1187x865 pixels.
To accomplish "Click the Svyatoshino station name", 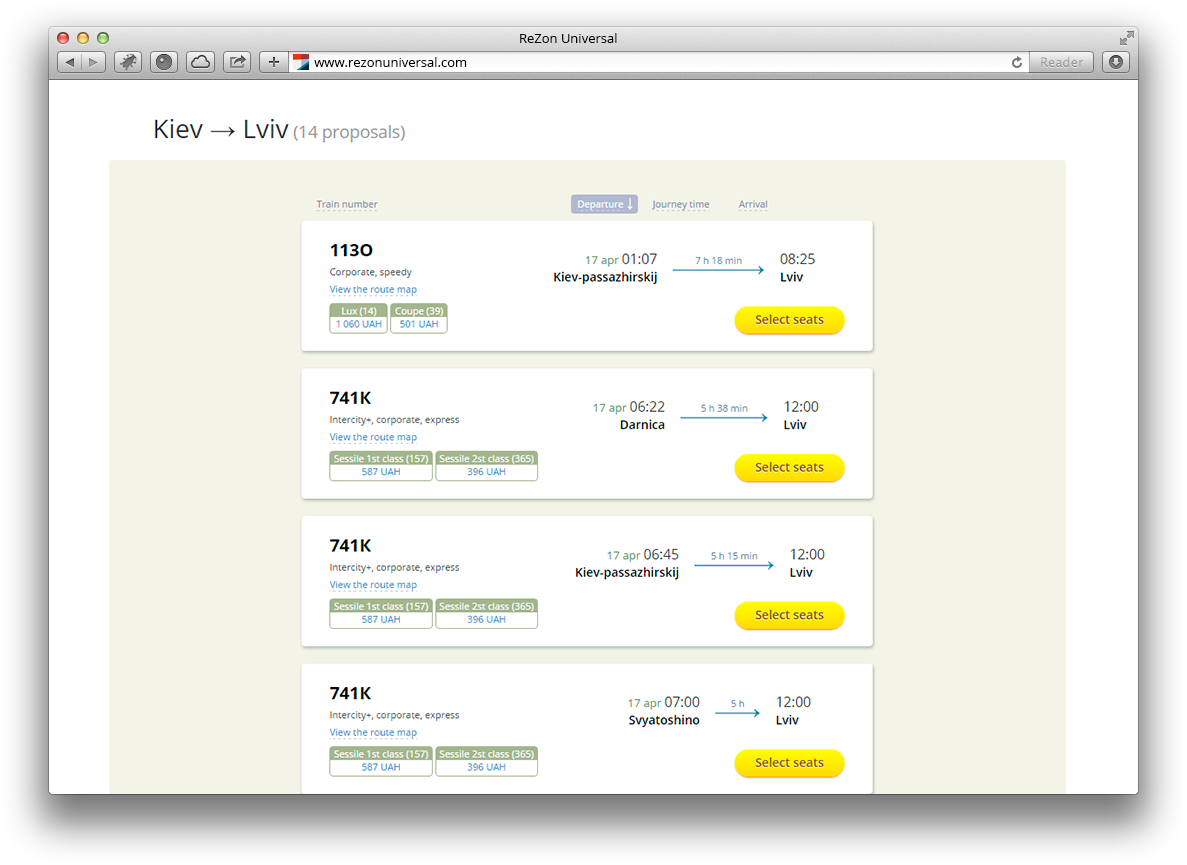I will pyautogui.click(x=664, y=720).
